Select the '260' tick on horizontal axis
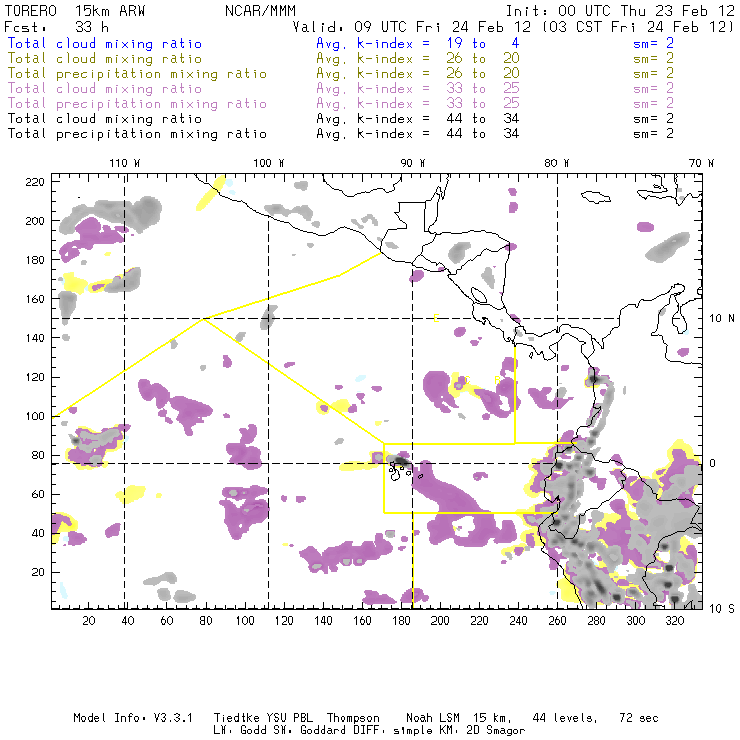740x740 pixels. click(x=557, y=621)
